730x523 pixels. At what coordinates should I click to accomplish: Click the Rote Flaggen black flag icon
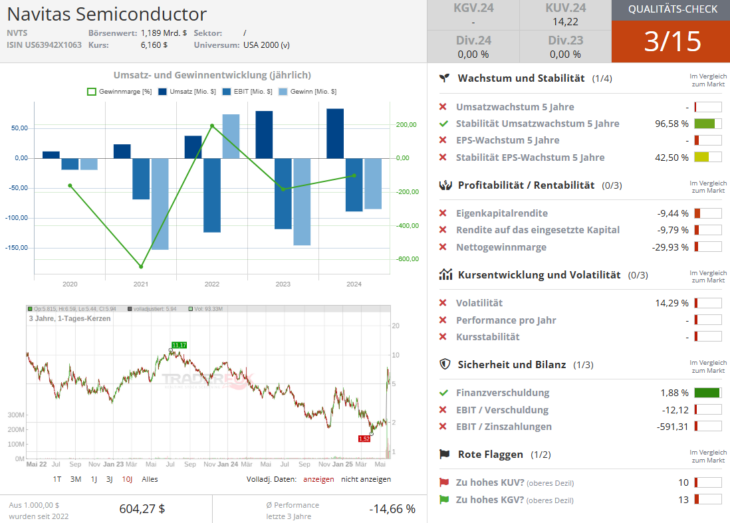tap(445, 454)
